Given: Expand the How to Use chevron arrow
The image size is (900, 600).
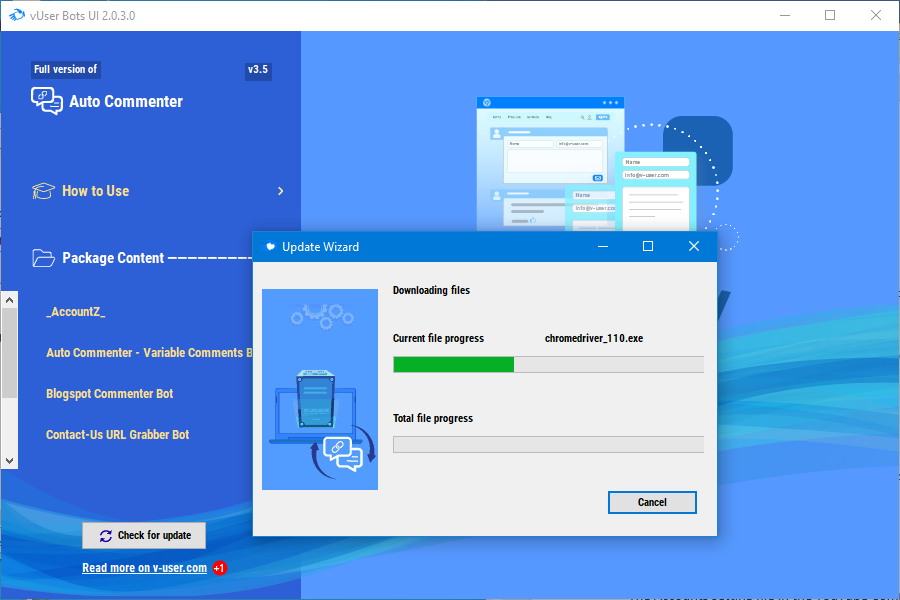Looking at the screenshot, I should pos(281,191).
